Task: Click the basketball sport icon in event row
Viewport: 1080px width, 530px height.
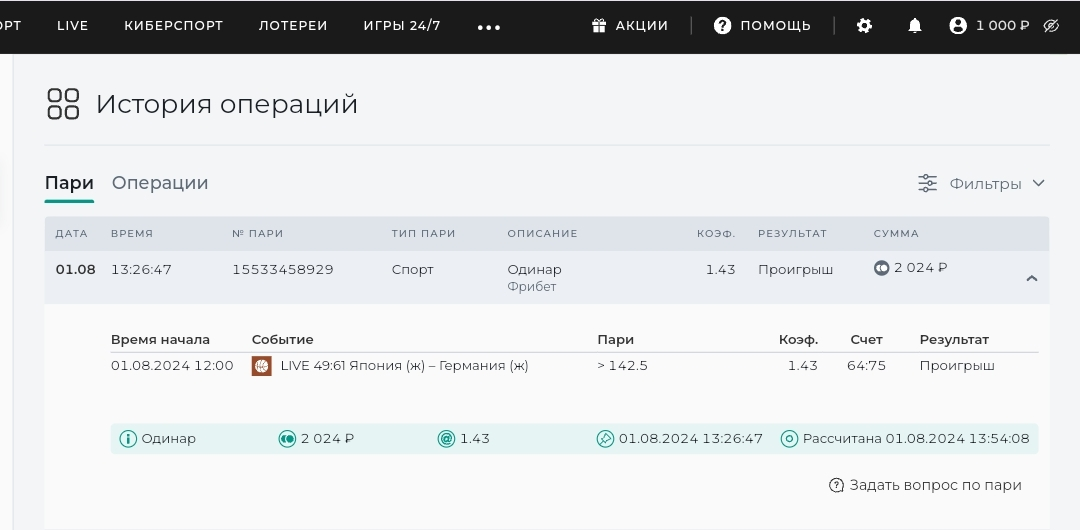Action: pos(261,366)
